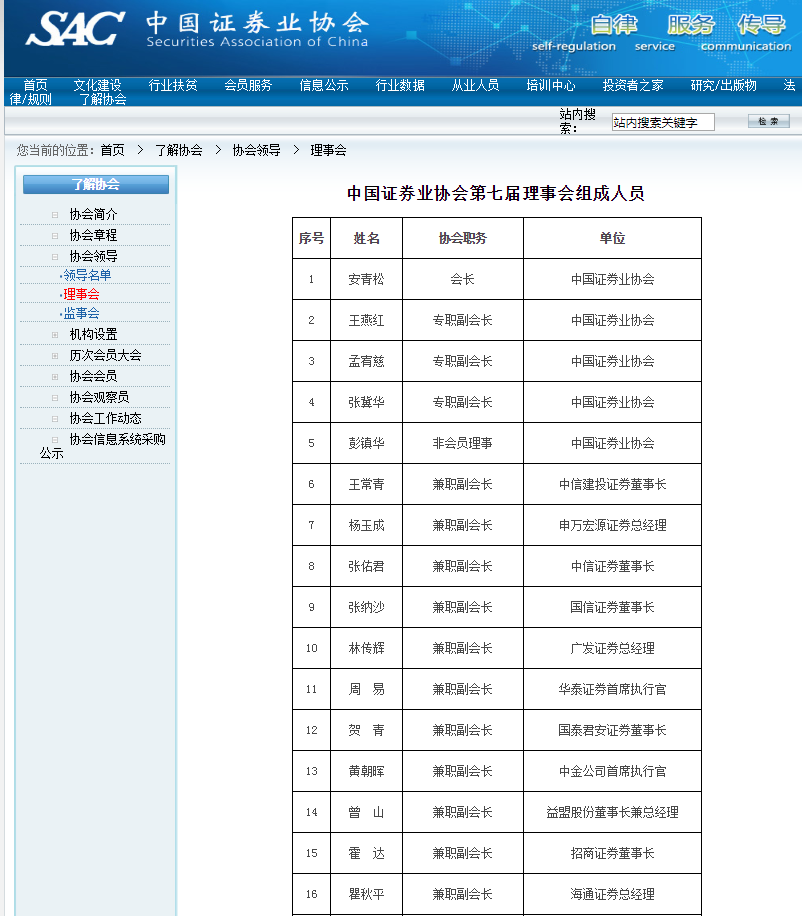Open 了解协会 in the navigation bar
Screen dimensions: 802x916
[103, 99]
